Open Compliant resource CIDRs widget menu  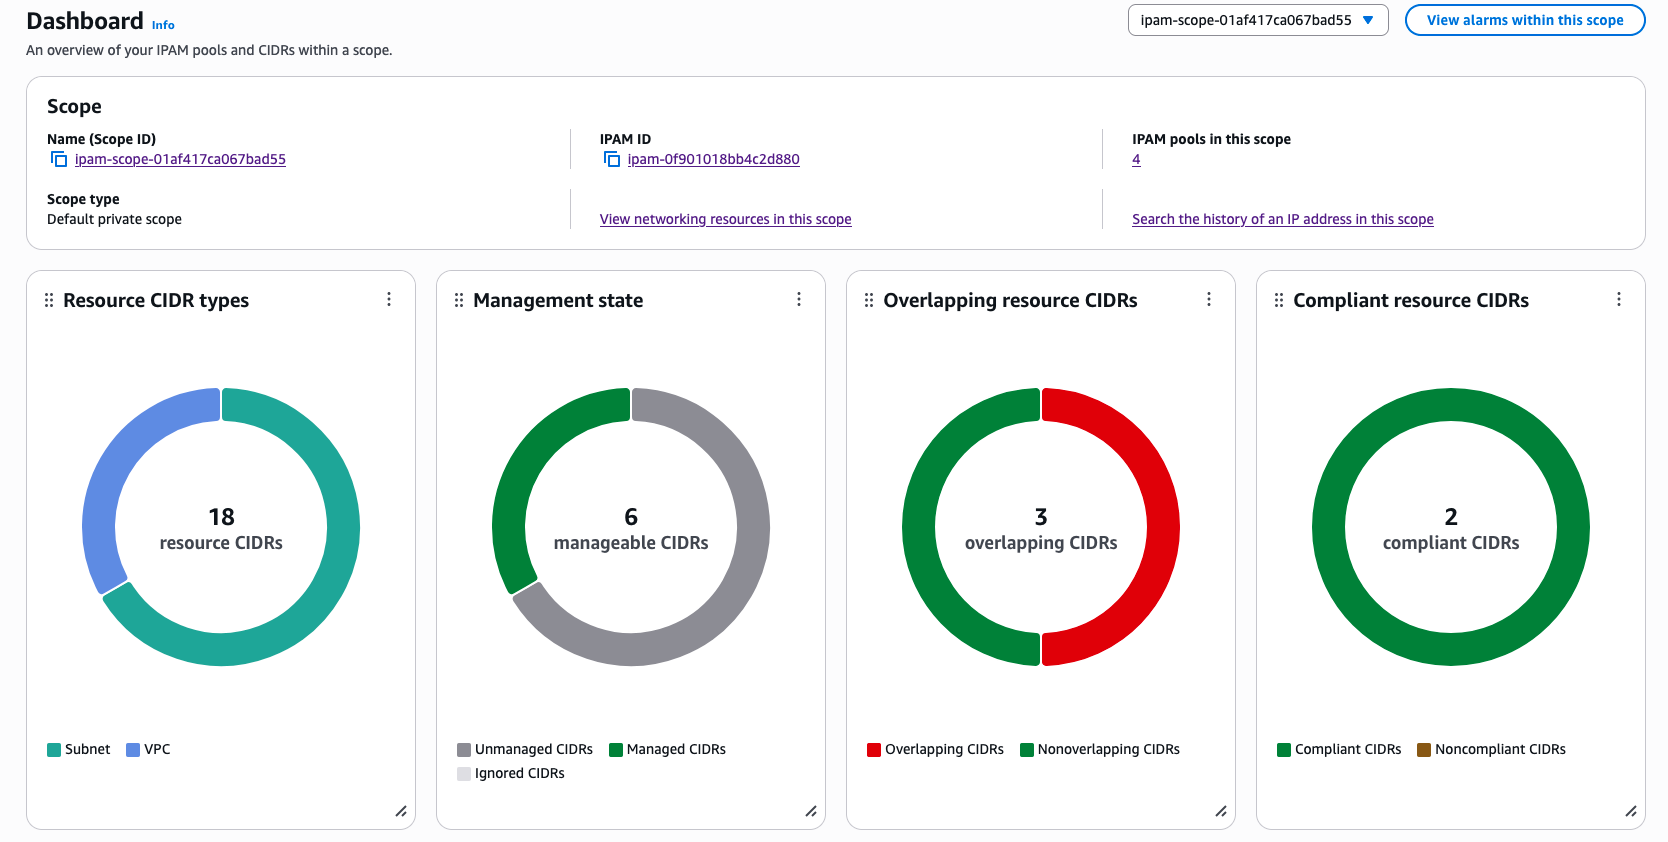1619,300
